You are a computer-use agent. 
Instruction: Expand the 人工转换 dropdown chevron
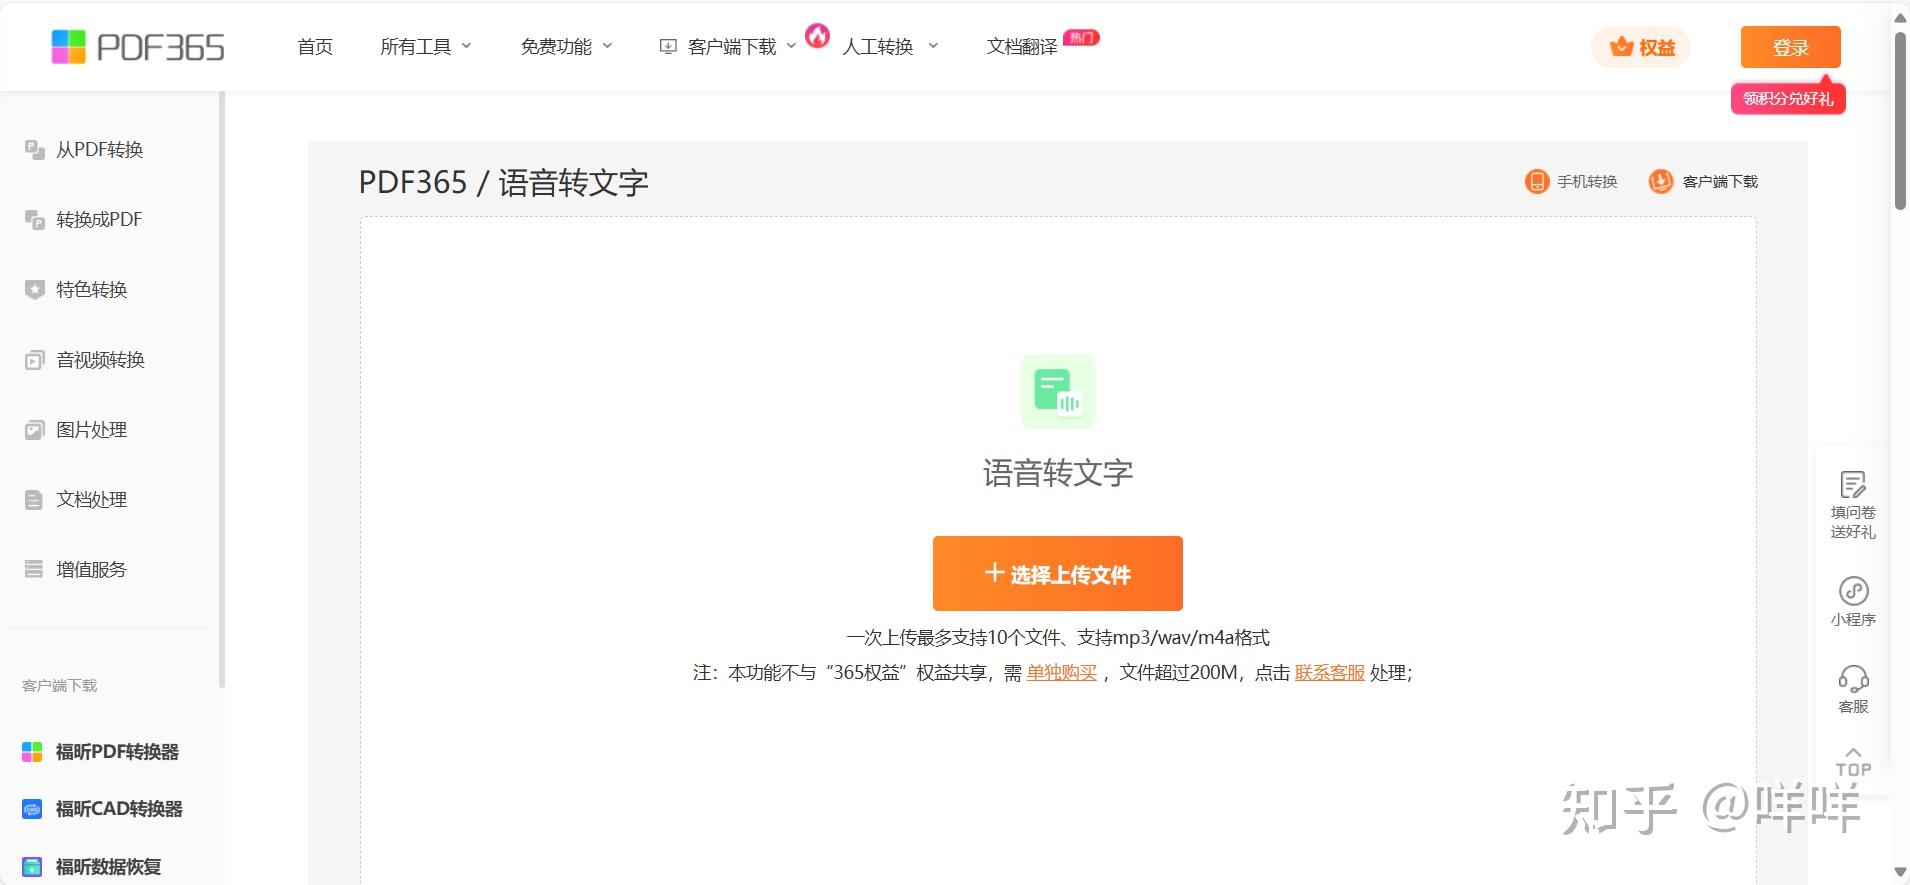933,46
